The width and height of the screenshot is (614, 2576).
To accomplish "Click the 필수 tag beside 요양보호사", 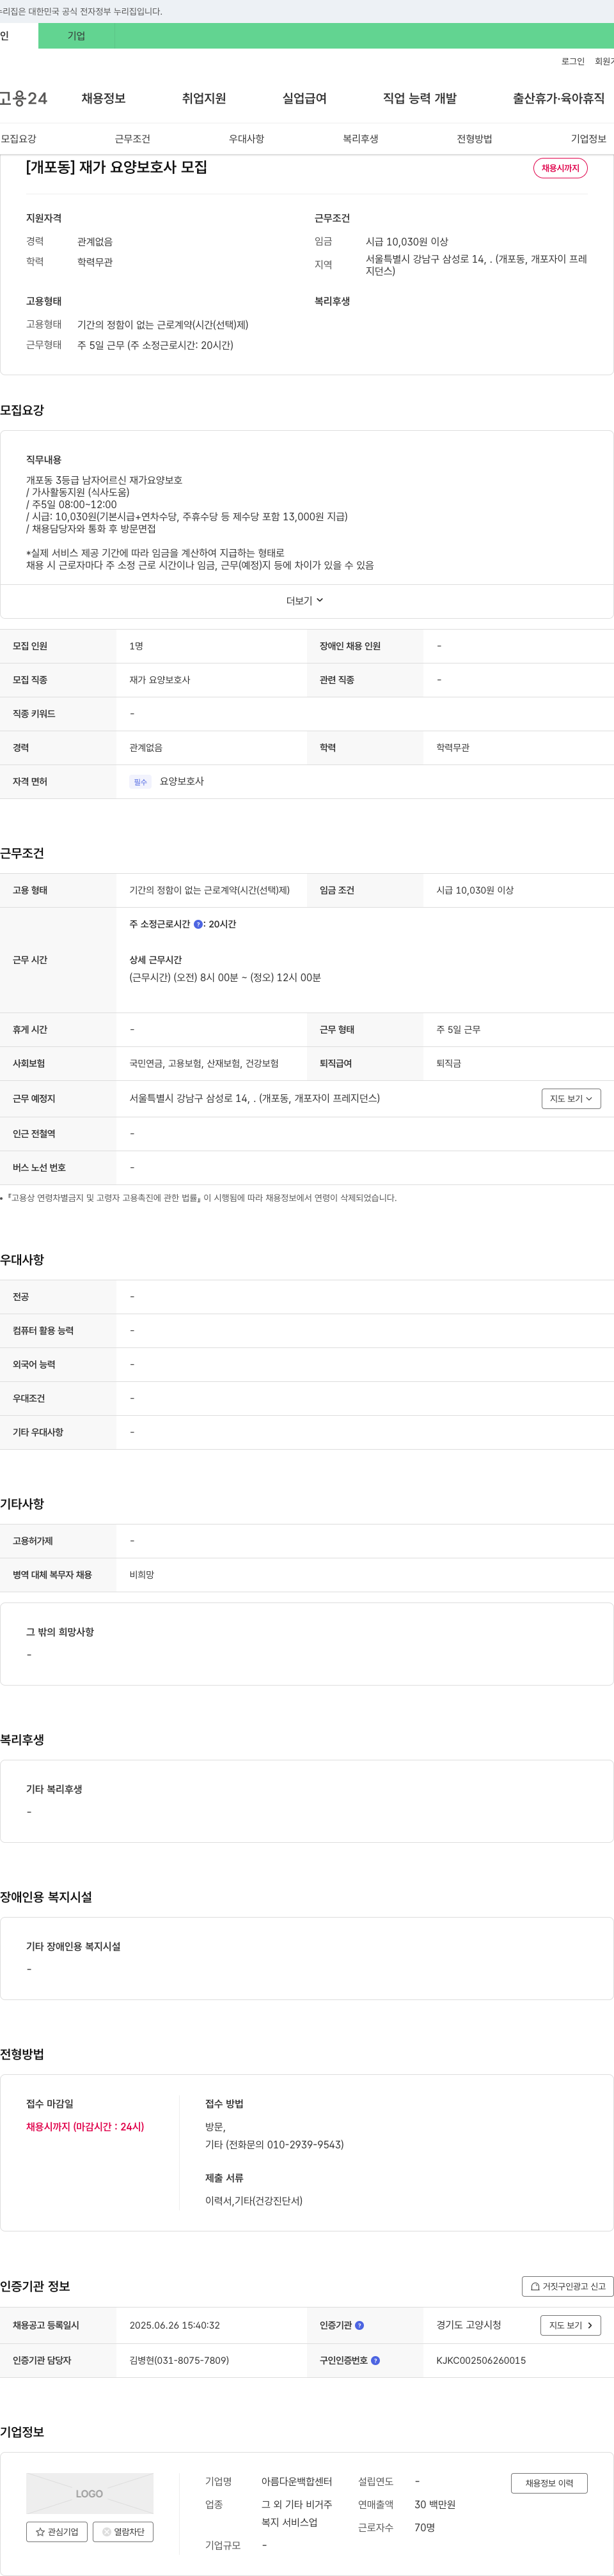I will (140, 782).
